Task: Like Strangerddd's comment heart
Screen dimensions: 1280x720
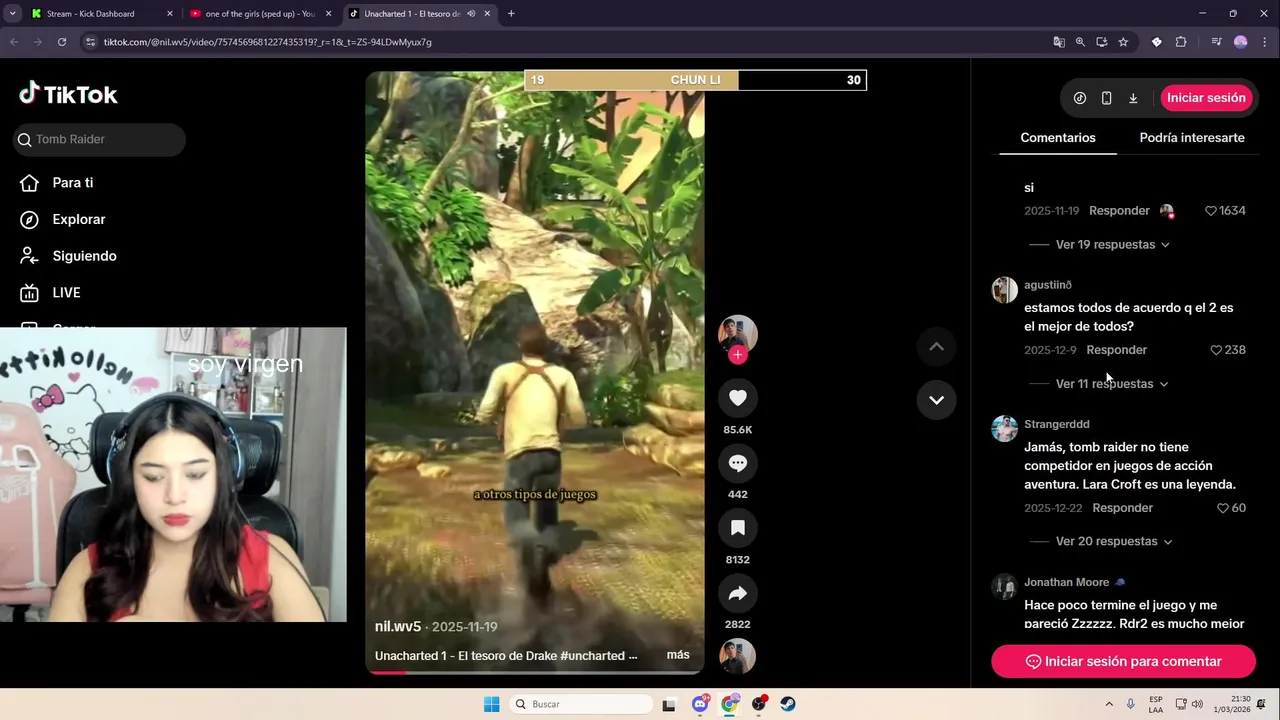Action: point(1222,508)
